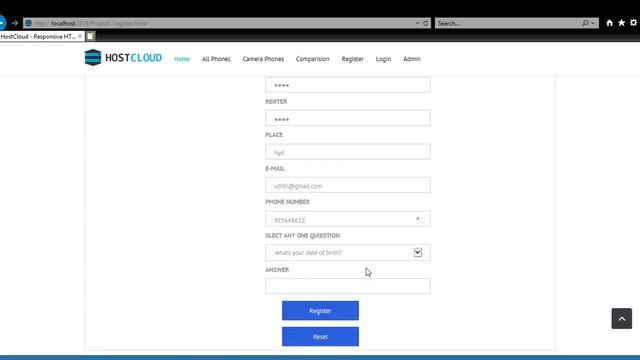Open the security question dropdown

(x=348, y=253)
